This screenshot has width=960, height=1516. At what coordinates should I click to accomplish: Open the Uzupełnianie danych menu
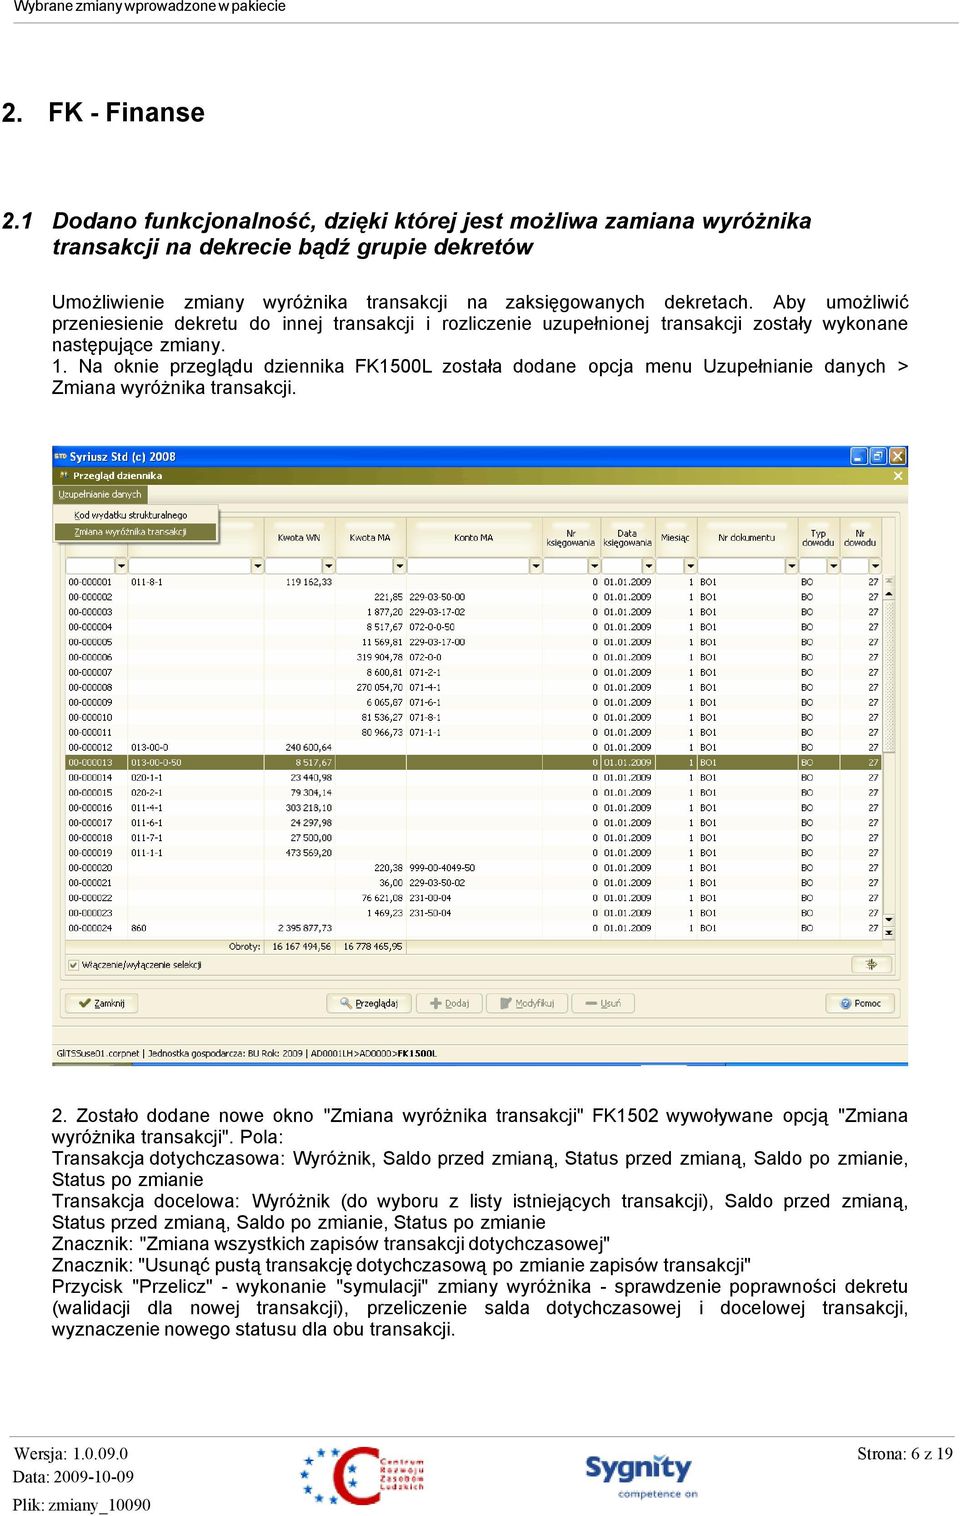point(100,494)
